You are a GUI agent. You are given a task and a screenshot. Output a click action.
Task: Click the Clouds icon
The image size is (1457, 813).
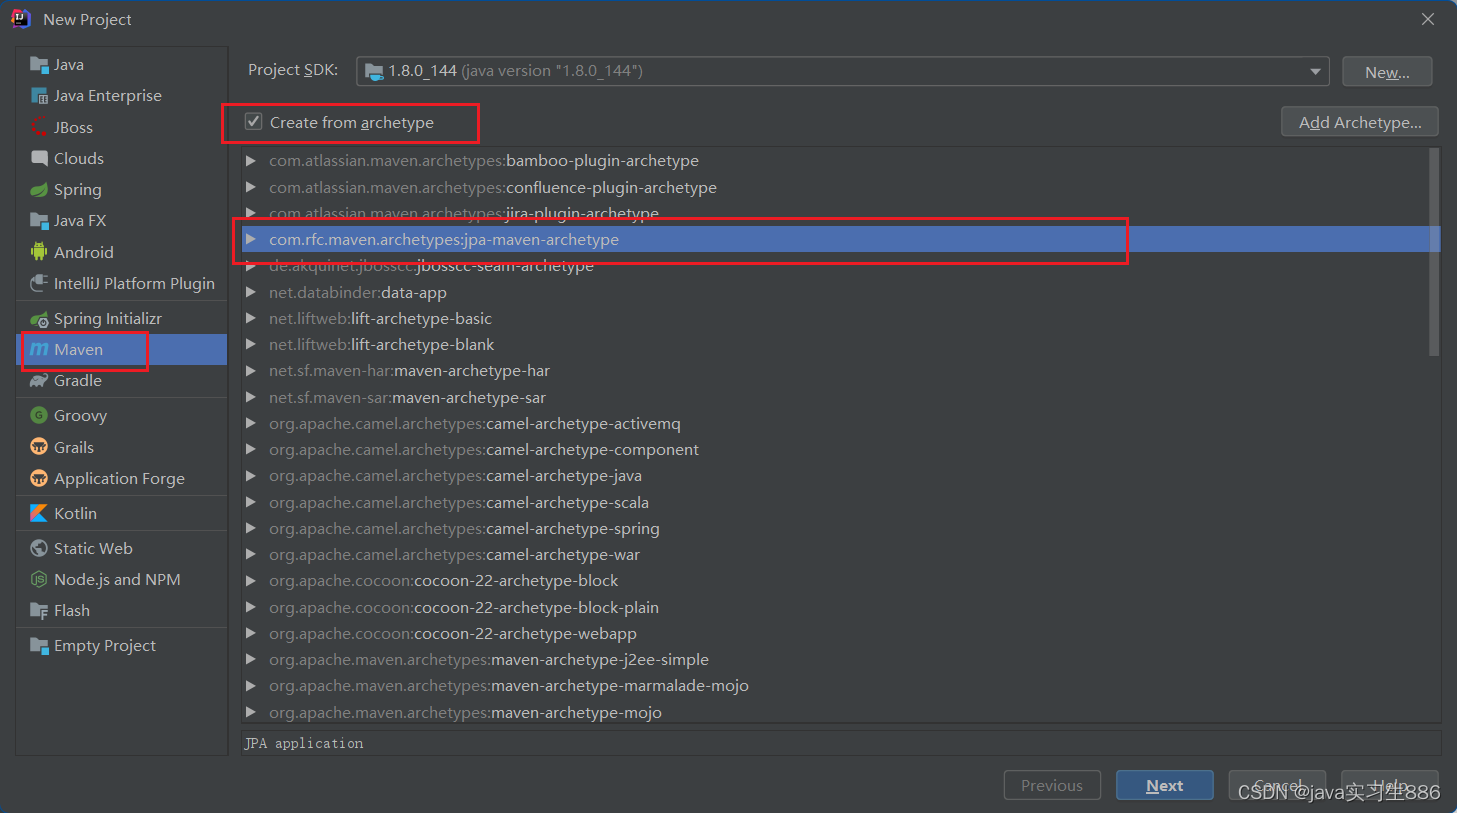click(x=39, y=158)
